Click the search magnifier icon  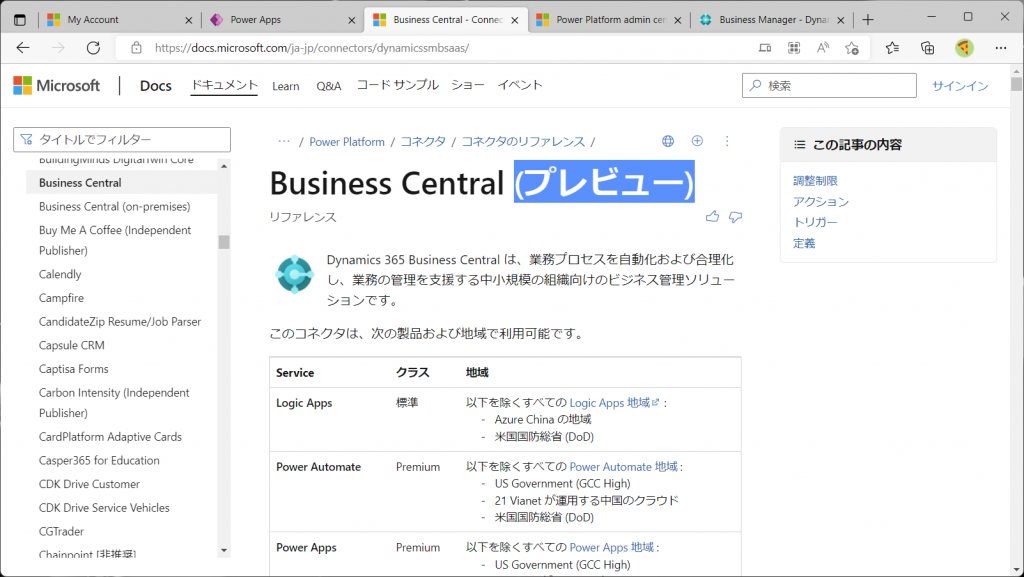756,86
